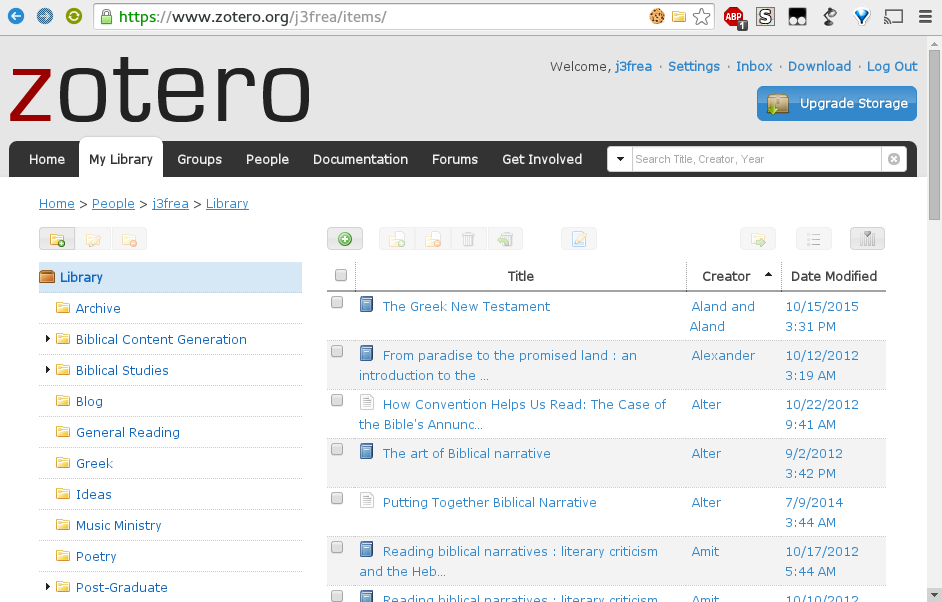Viewport: 942px width, 602px height.
Task: Check the box for Reading biblical narratives dated 10/17/2012
Action: pos(337,547)
